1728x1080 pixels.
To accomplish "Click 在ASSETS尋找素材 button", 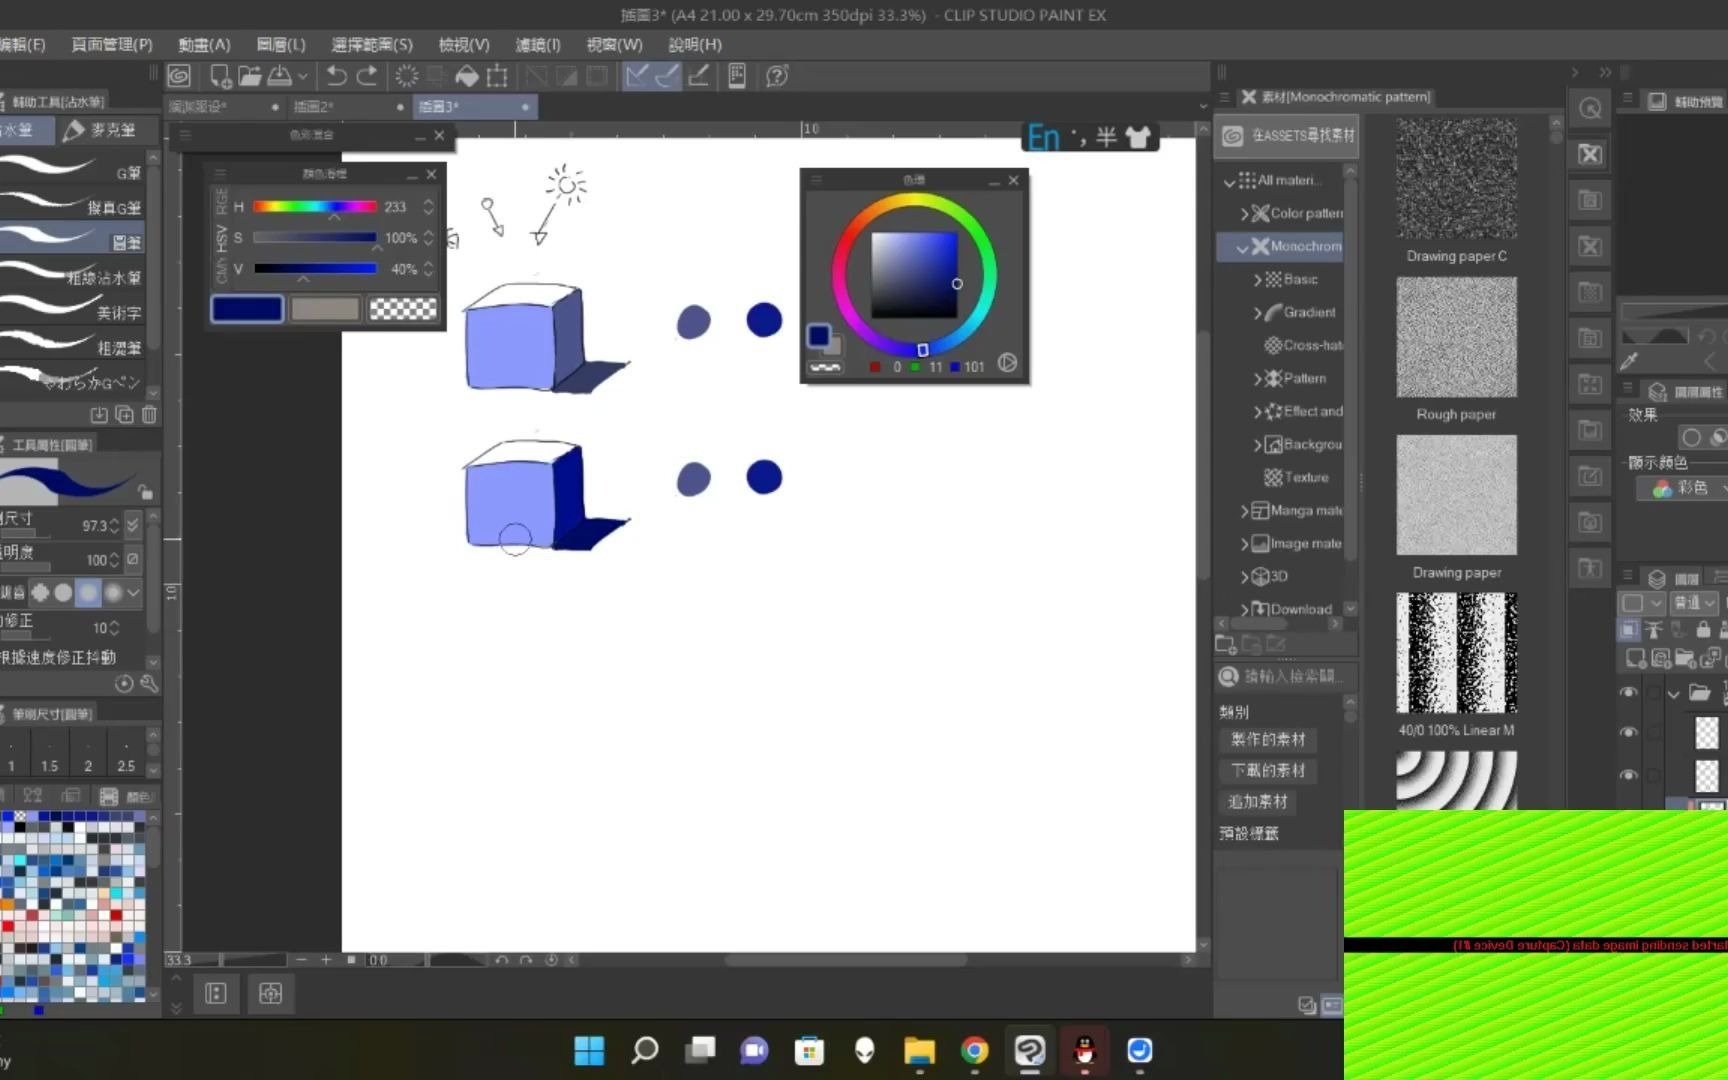I will click(x=1288, y=135).
